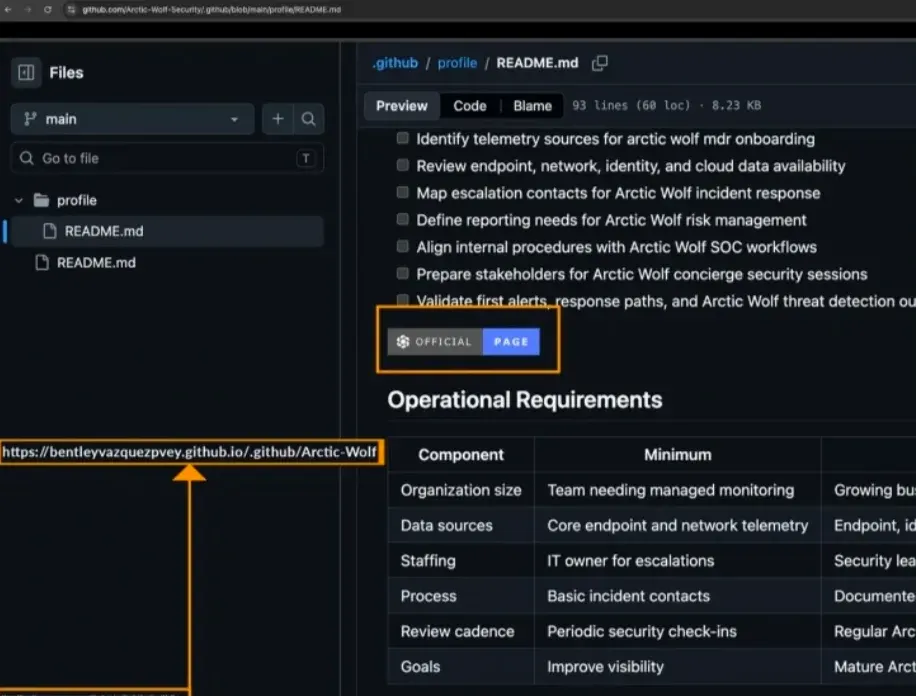Click the 'Data sources' table cell
Screen dimensions: 916x696
[461, 525]
